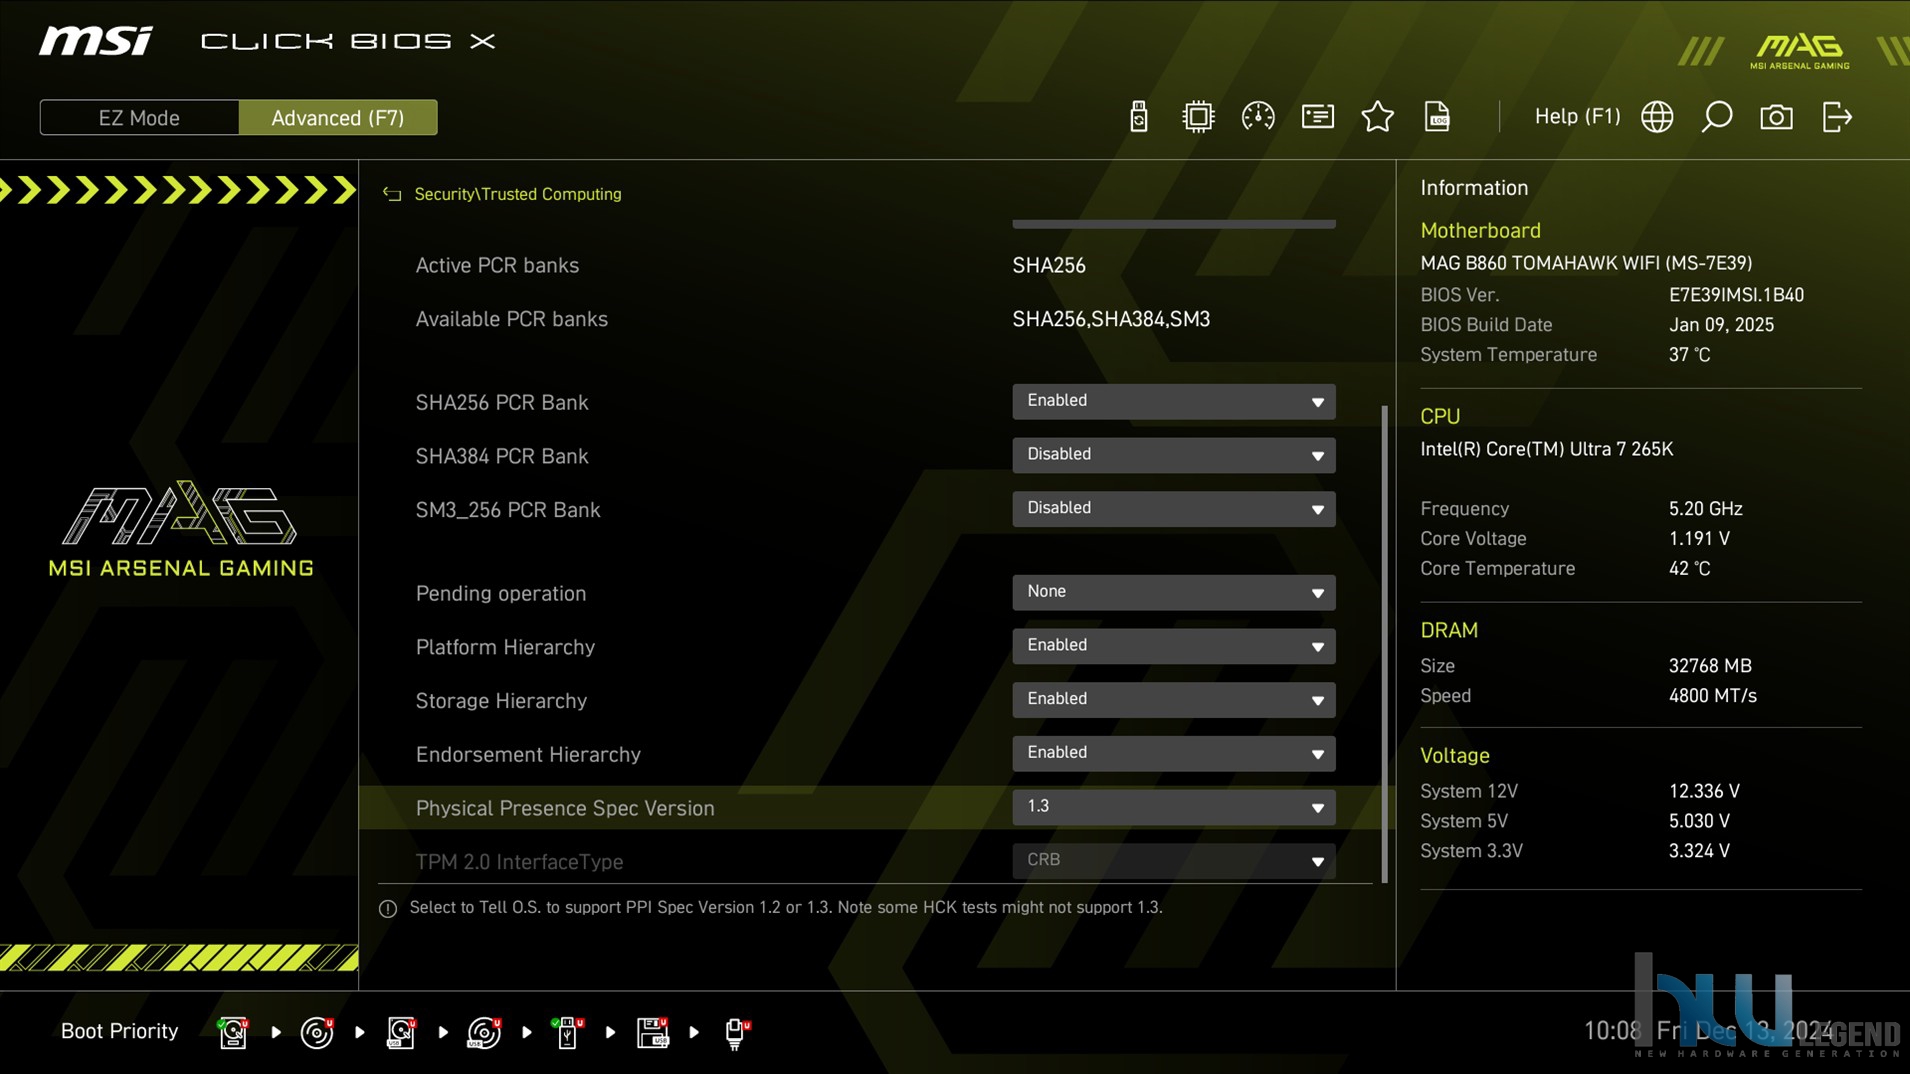Screen dimensions: 1910x1074
Task: Click the Pending operation label
Action: pyautogui.click(x=501, y=593)
